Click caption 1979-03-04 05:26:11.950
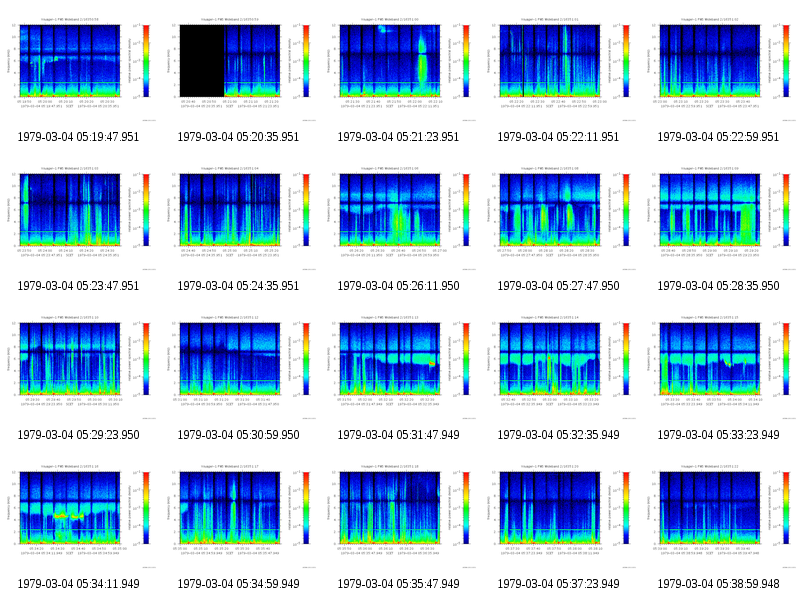The height and width of the screenshot is (596, 800). [398, 286]
